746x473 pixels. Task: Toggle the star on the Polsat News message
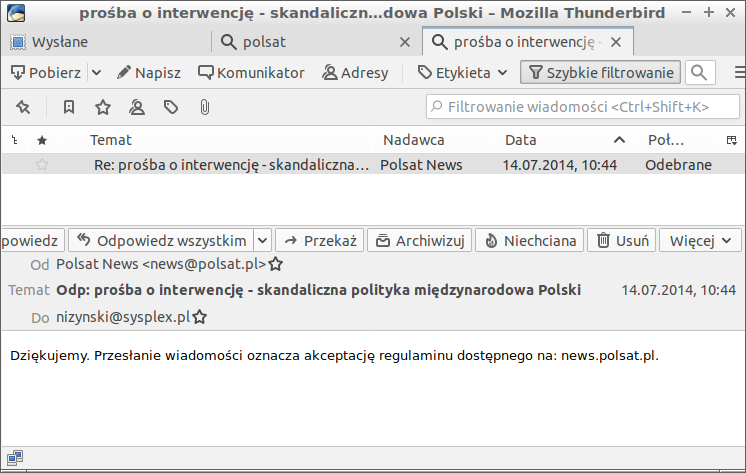click(x=42, y=165)
